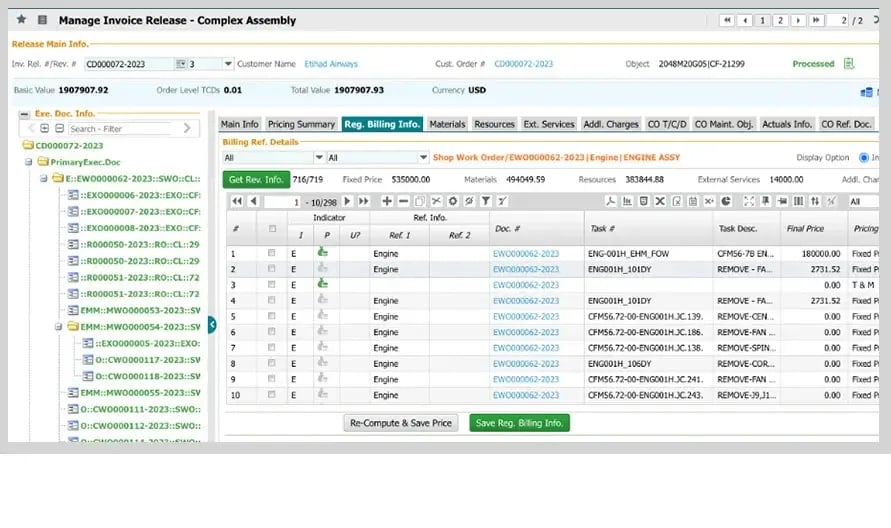Select the Display Option radio button
This screenshot has height=528, width=891.
tap(860, 158)
